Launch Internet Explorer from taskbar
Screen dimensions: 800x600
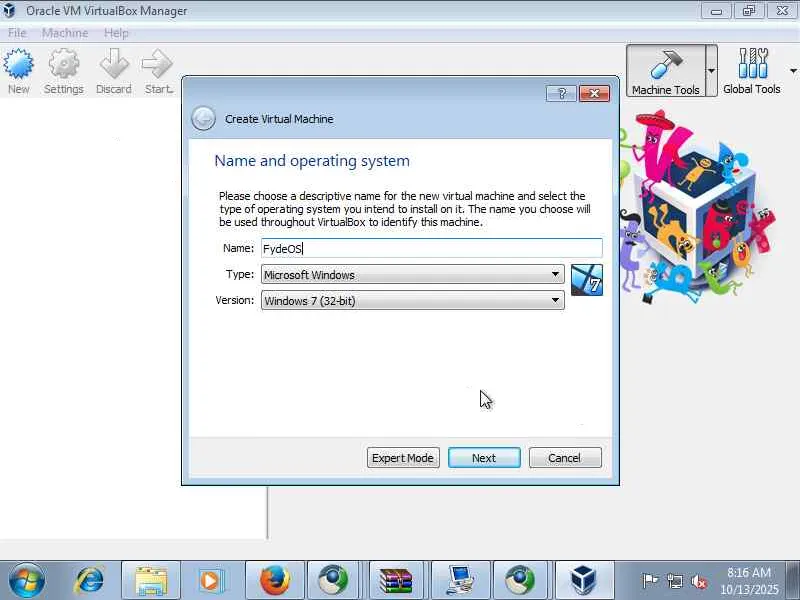point(89,581)
